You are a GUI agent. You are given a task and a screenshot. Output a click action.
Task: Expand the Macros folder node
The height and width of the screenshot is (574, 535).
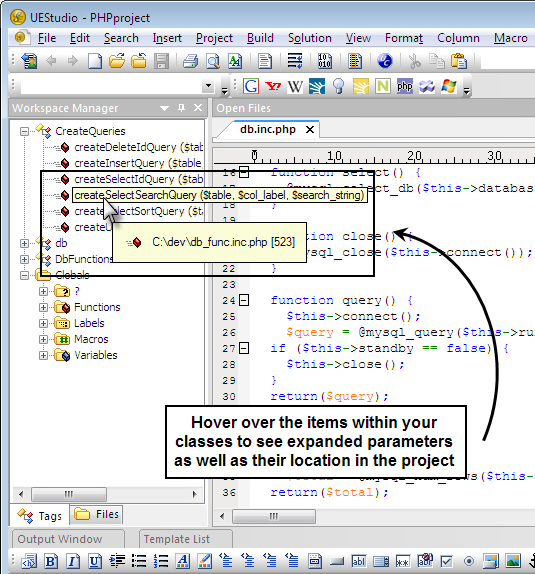click(44, 339)
